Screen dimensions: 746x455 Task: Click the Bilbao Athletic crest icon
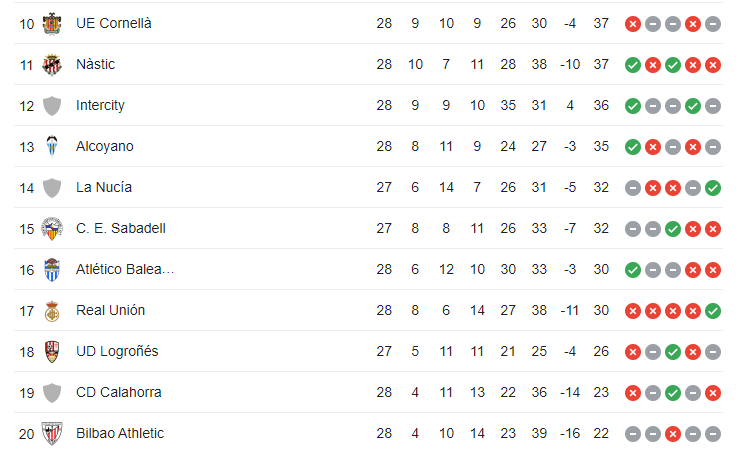[52, 434]
